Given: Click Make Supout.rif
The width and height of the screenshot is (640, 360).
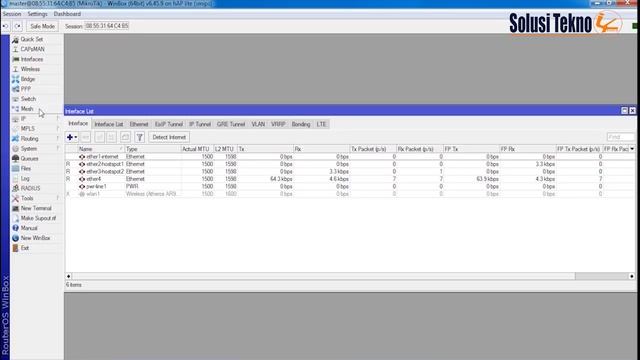Looking at the screenshot, I should [x=38, y=218].
